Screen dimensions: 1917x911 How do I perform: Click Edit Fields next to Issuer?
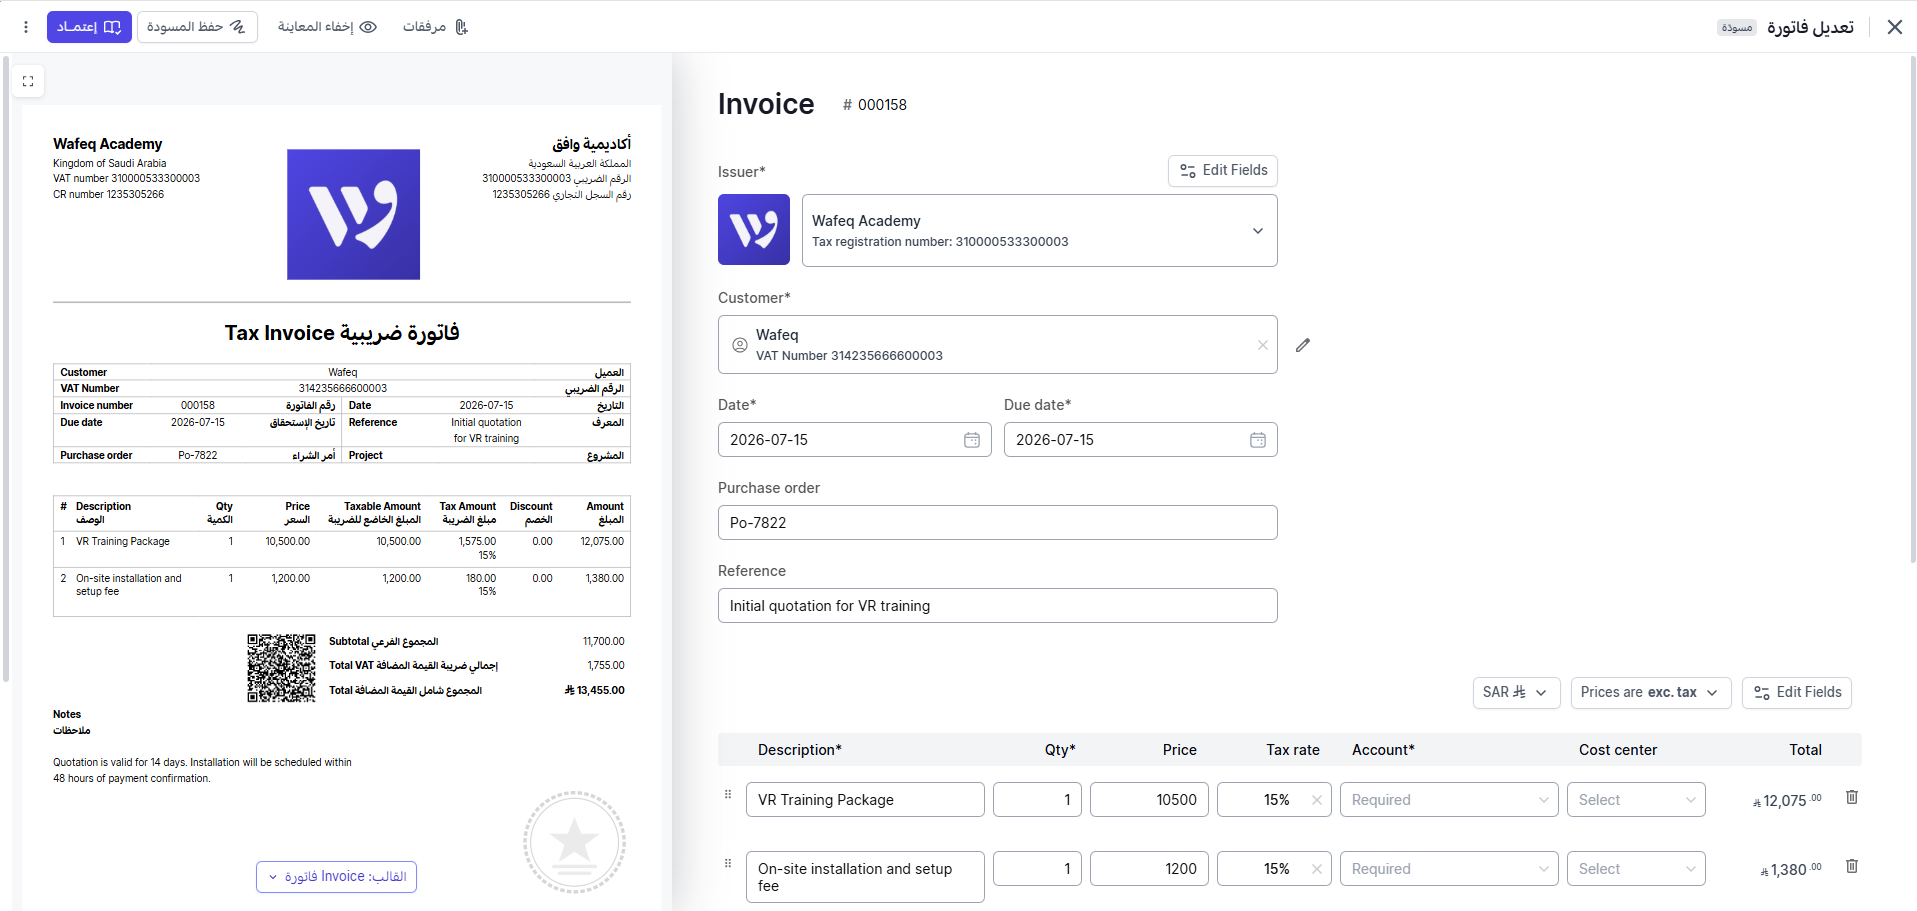1223,171
